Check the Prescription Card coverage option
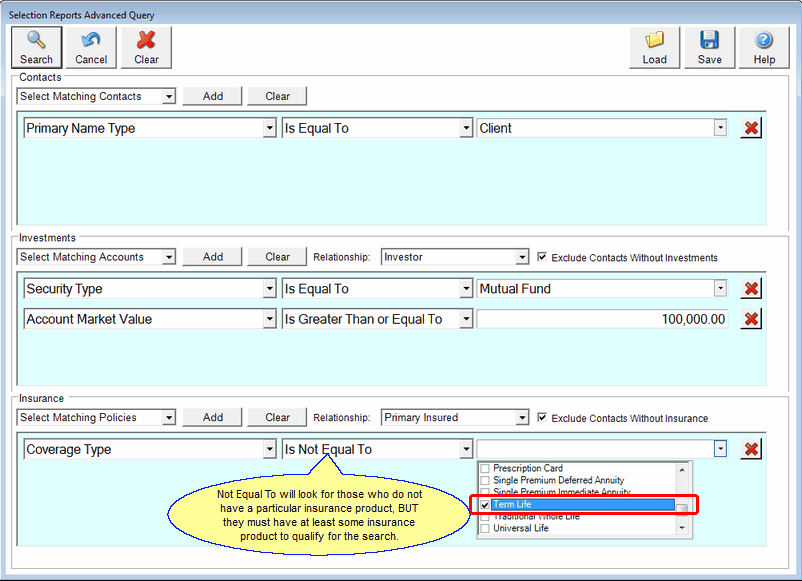 point(484,467)
